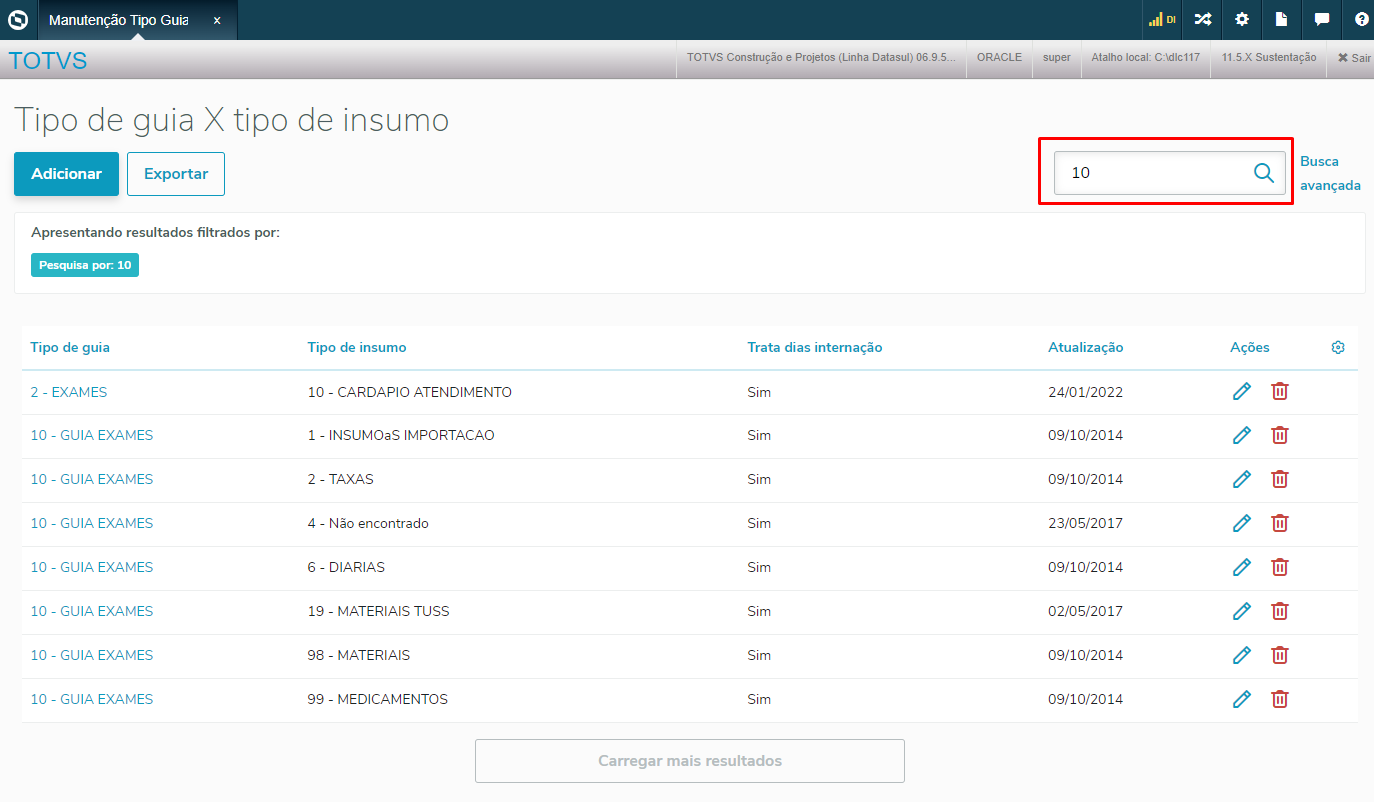Delete the INSUMOaS IMPORTACAO row

click(x=1280, y=435)
